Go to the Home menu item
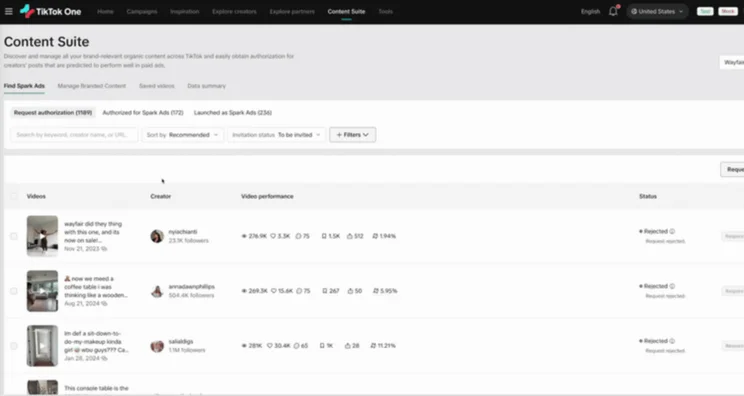This screenshot has height=396, width=744. 105,11
